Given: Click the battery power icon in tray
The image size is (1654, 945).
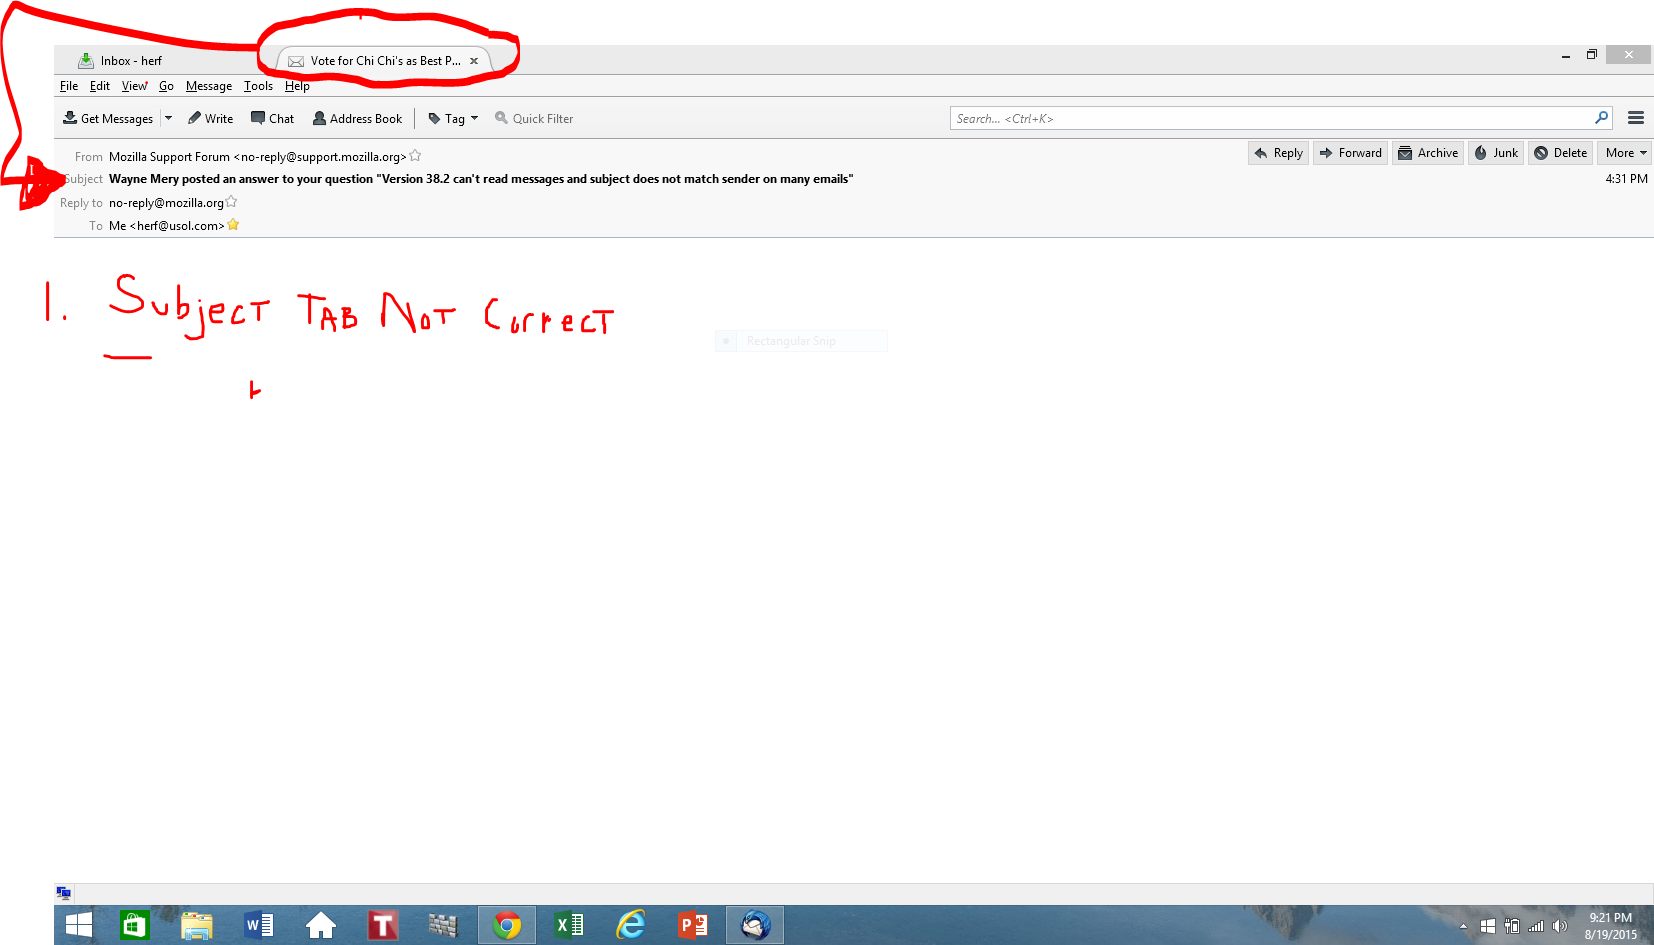Looking at the screenshot, I should click(x=1512, y=926).
